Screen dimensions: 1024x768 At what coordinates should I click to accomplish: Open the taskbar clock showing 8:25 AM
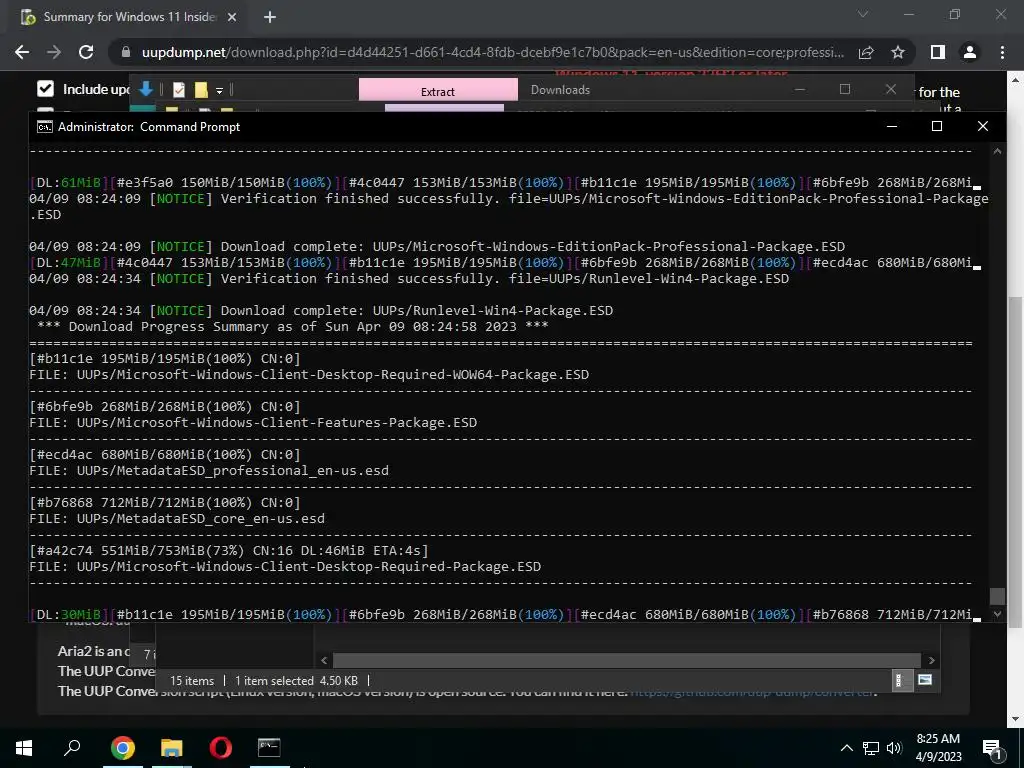(938, 748)
